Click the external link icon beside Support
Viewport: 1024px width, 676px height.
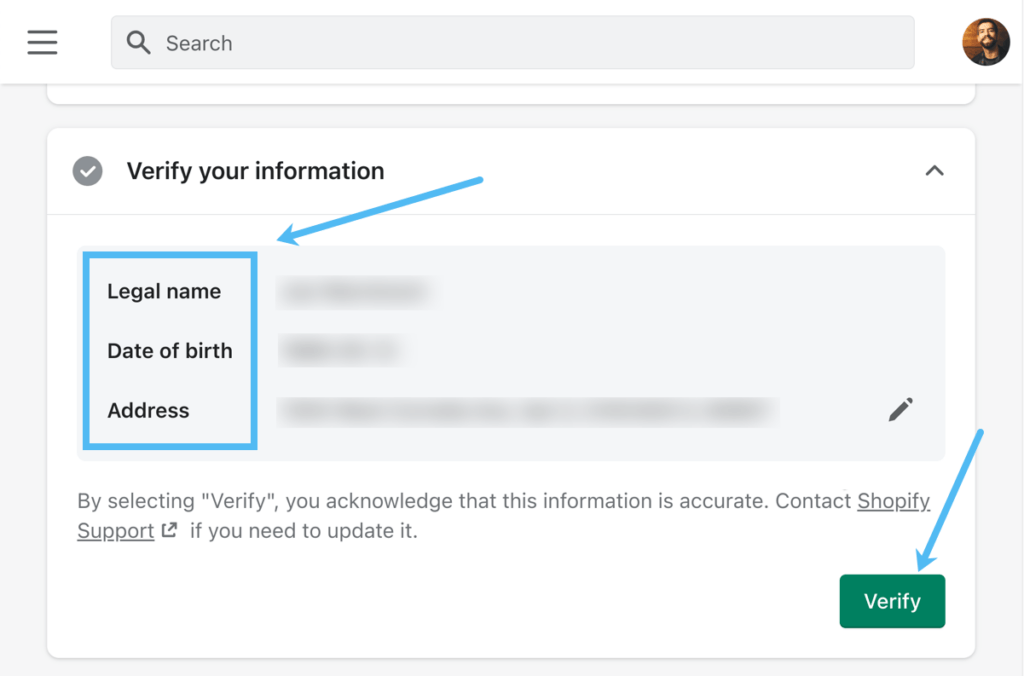169,531
